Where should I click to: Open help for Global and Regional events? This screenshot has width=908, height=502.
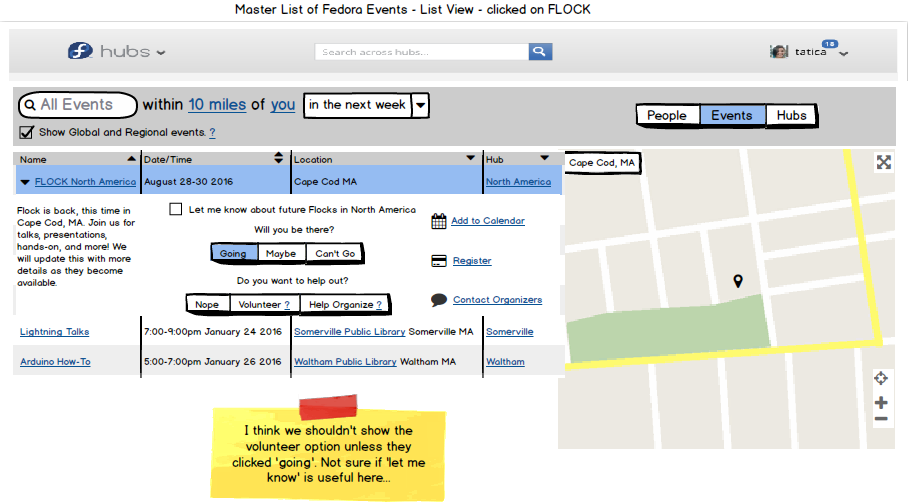(x=213, y=133)
